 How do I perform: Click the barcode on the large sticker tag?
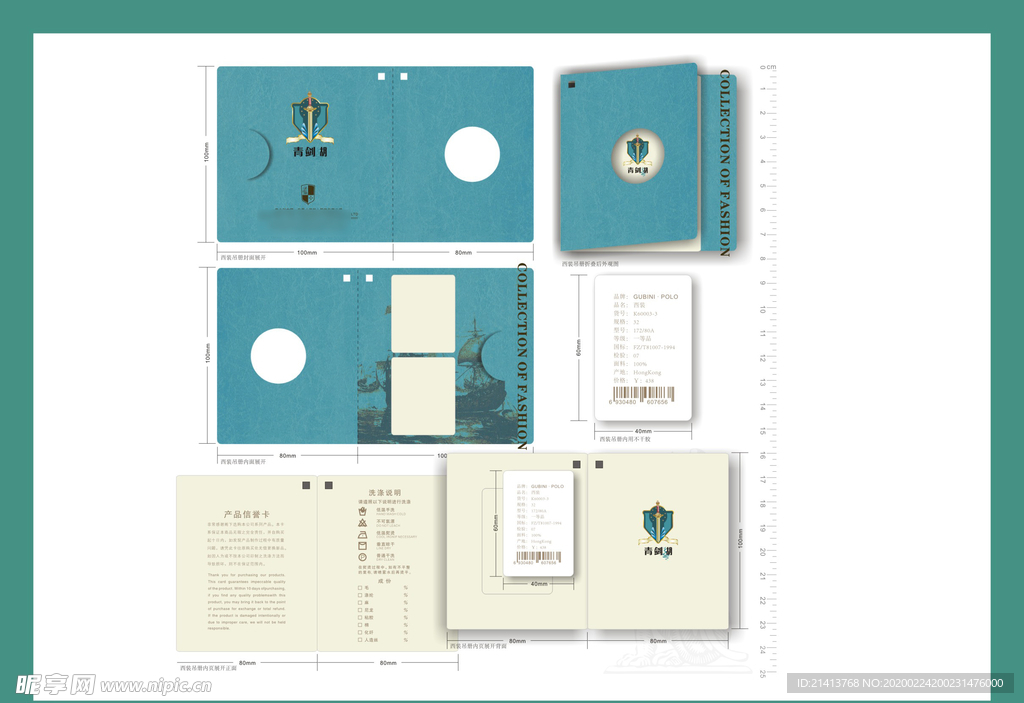(643, 393)
